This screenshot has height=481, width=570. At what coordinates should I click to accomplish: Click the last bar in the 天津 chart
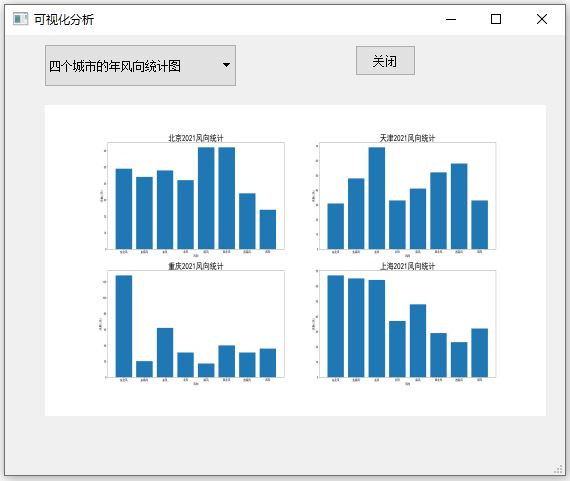click(x=480, y=225)
